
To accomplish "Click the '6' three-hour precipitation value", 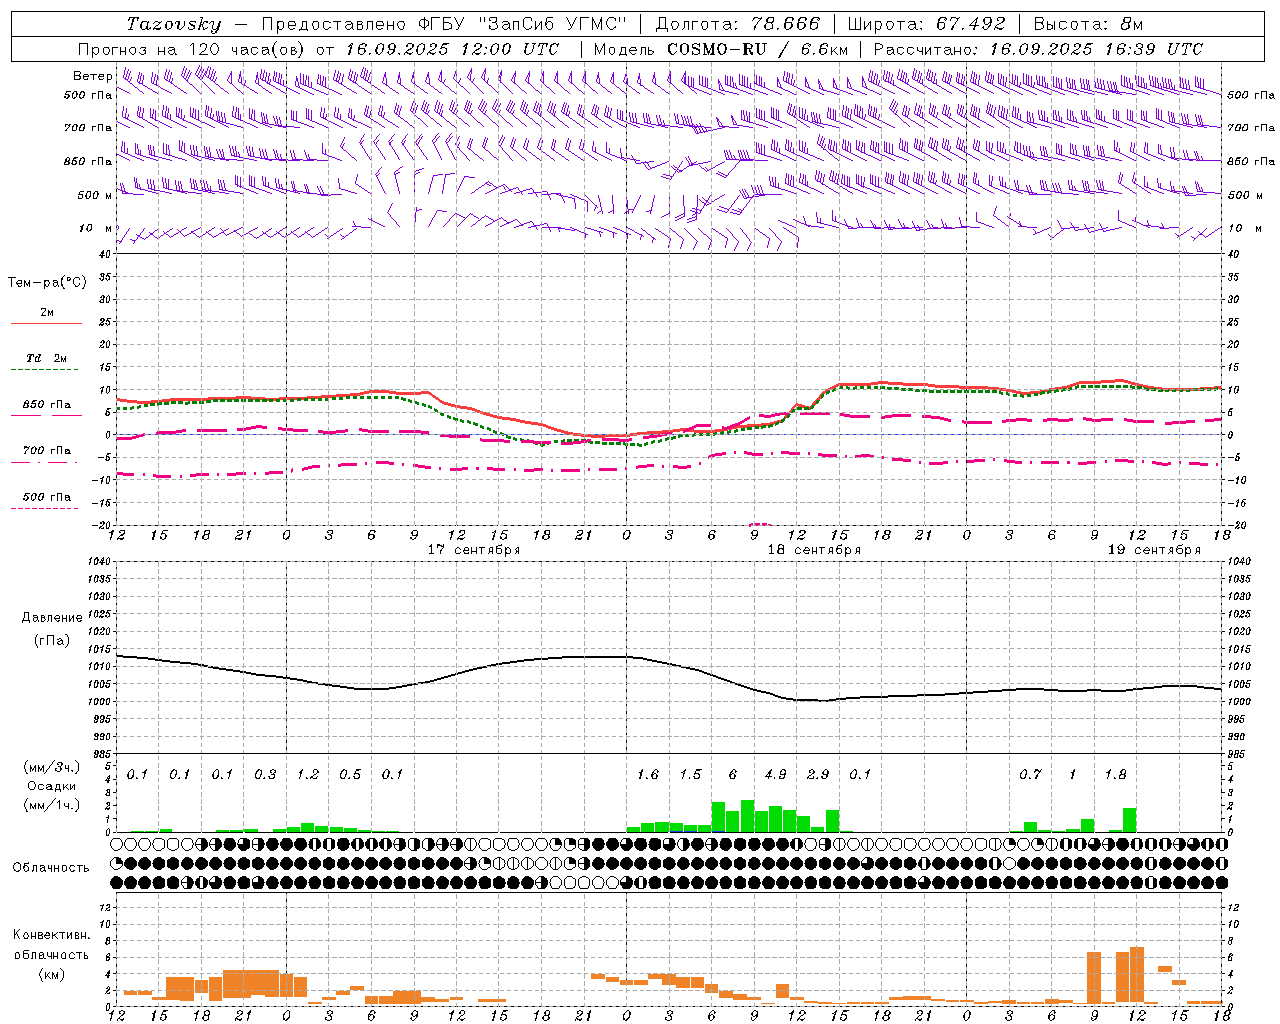I will click(x=733, y=775).
